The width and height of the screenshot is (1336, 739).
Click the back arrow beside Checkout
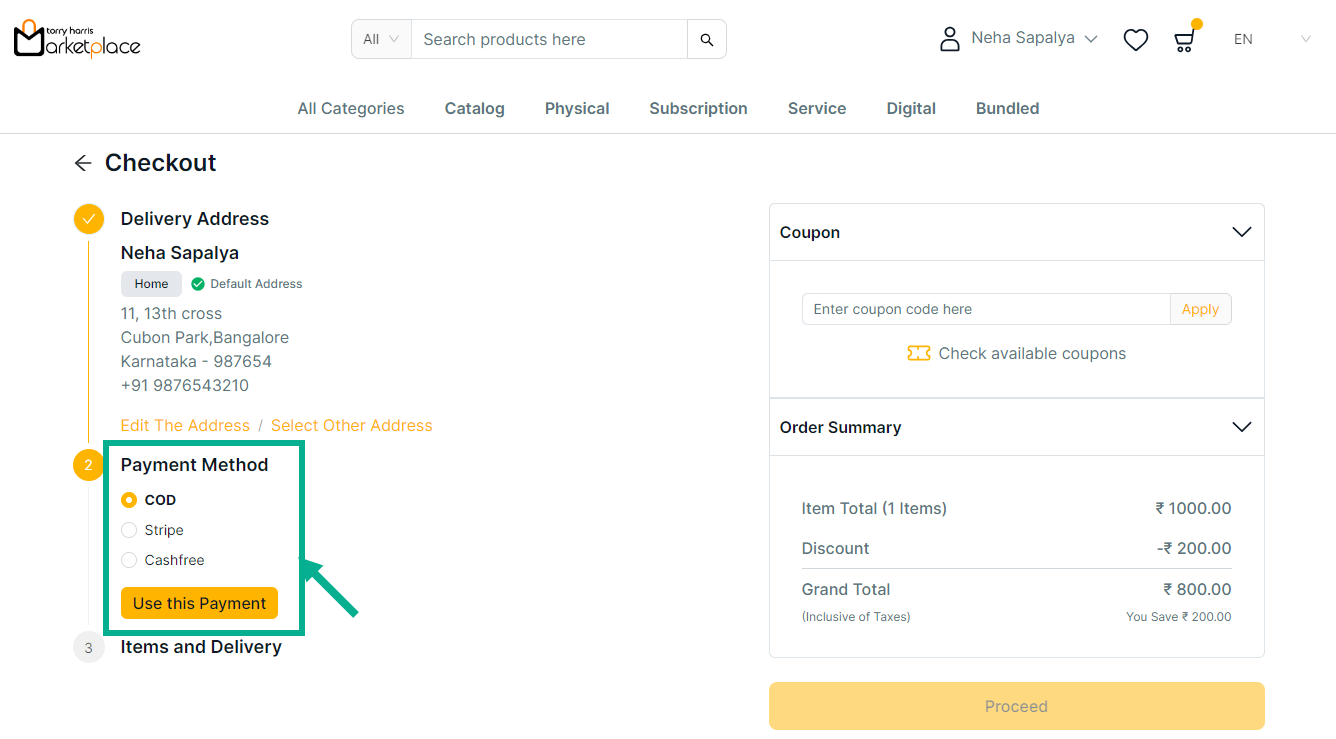pyautogui.click(x=83, y=163)
